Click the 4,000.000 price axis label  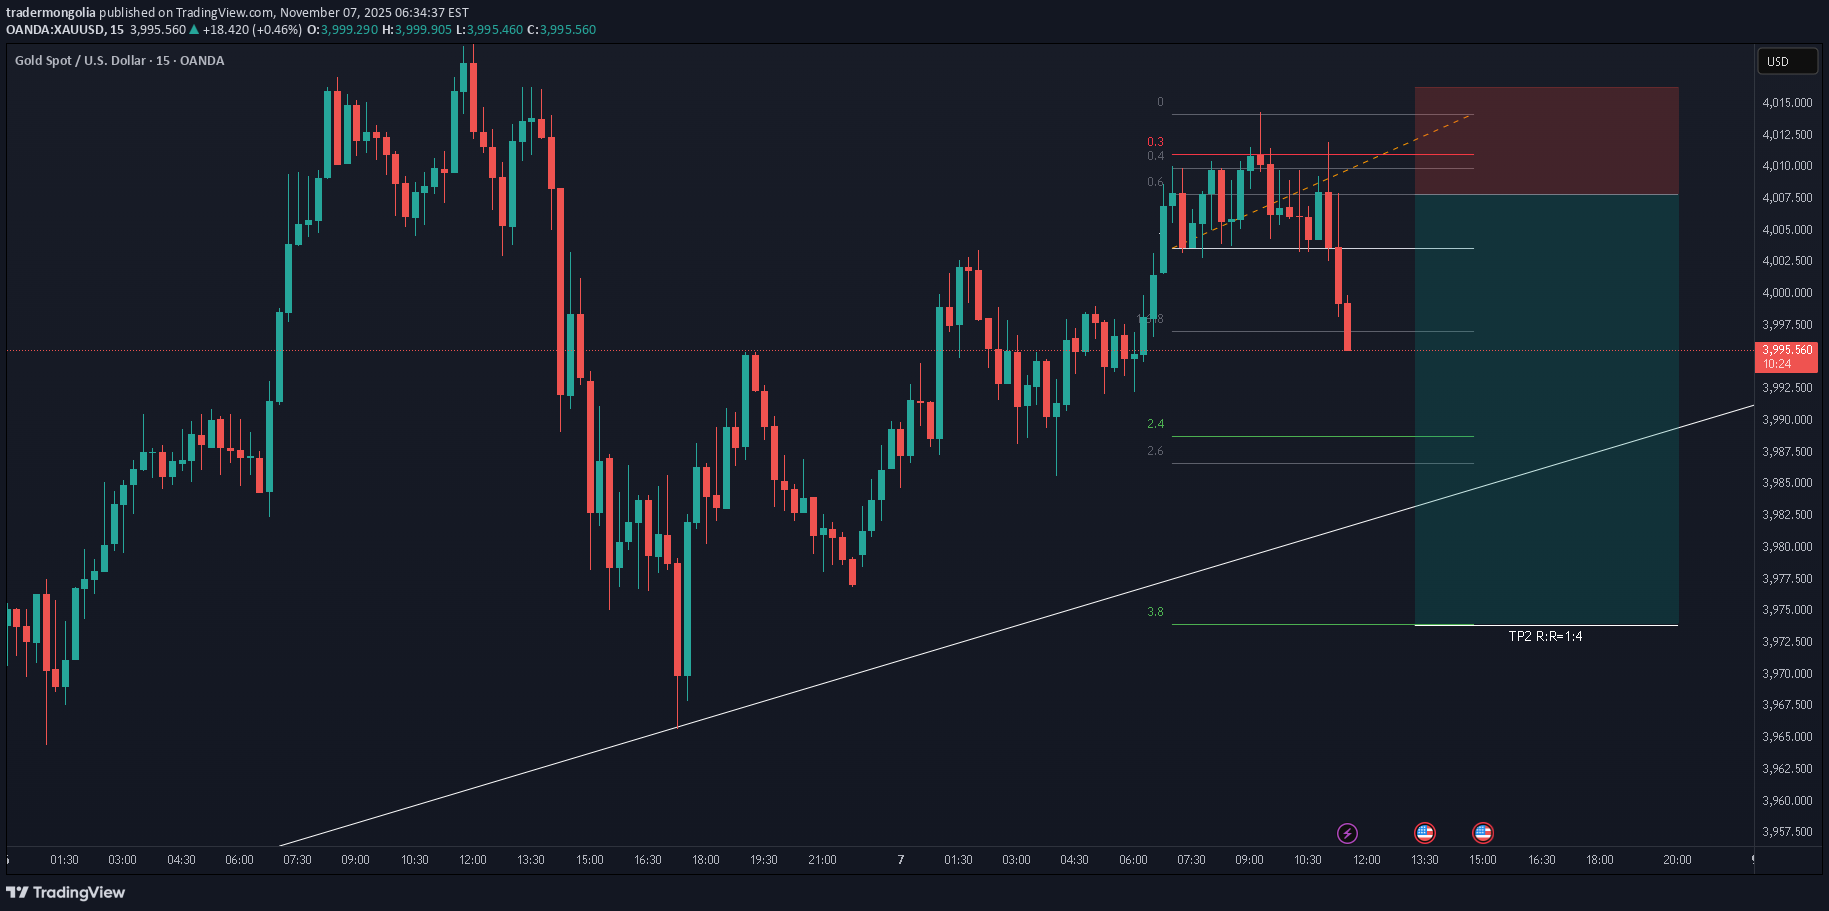pos(1787,293)
